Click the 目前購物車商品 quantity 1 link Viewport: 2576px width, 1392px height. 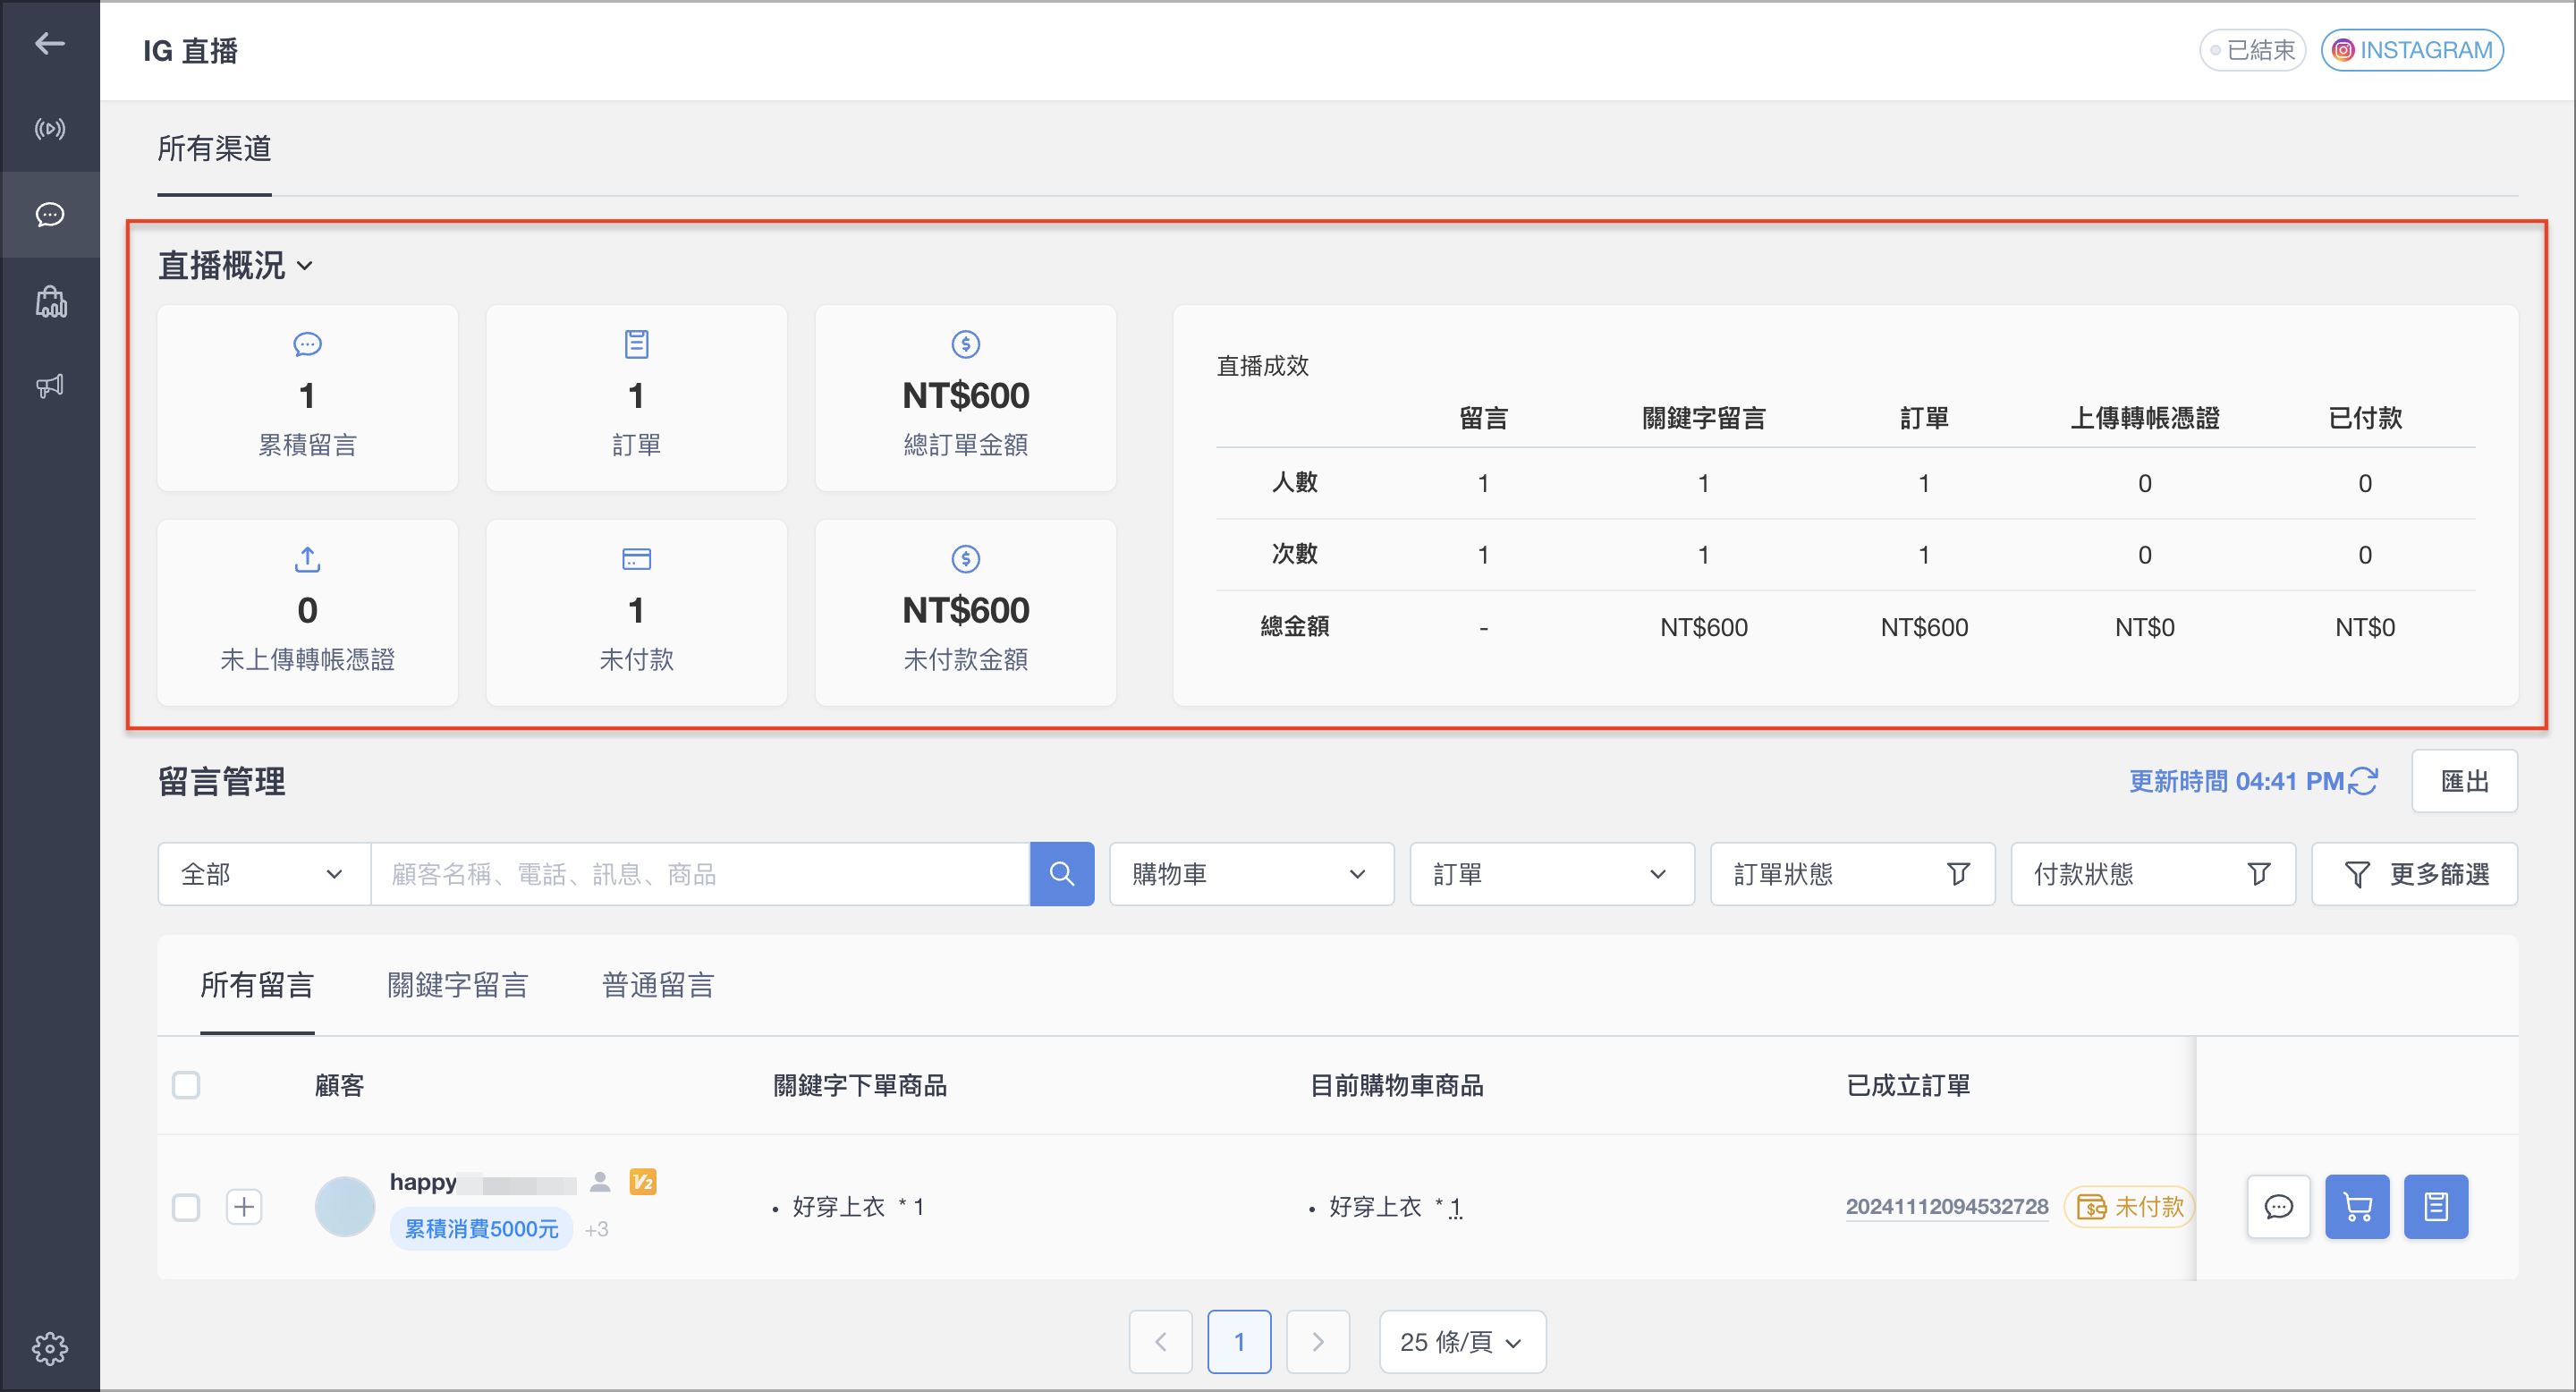(x=1455, y=1208)
